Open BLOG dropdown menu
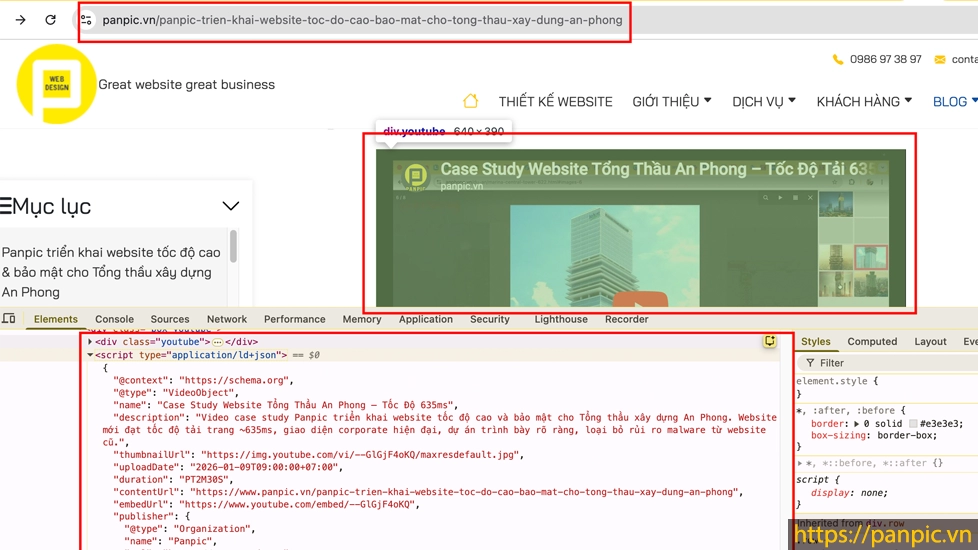Viewport: 978px width, 550px height. [954, 102]
